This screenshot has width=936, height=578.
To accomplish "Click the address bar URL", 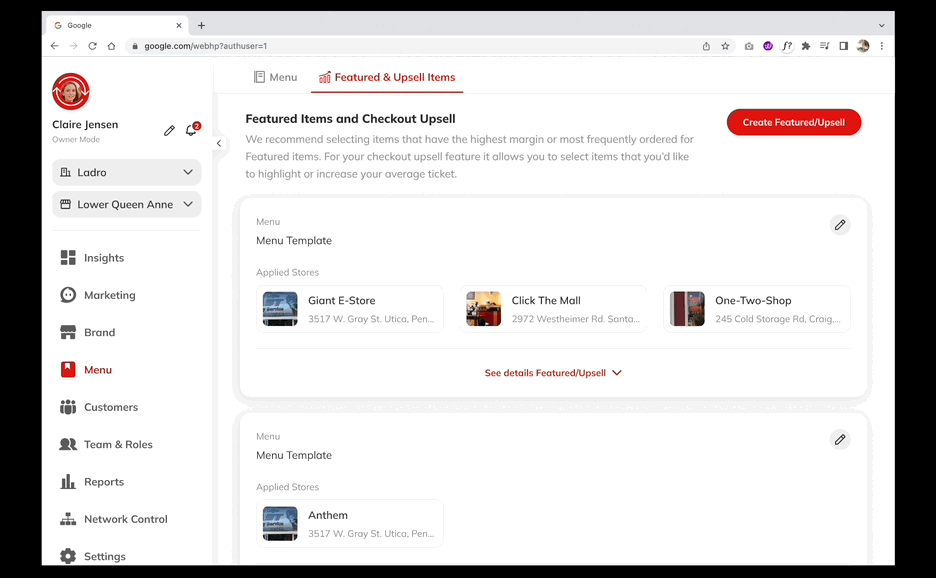I will [205, 46].
